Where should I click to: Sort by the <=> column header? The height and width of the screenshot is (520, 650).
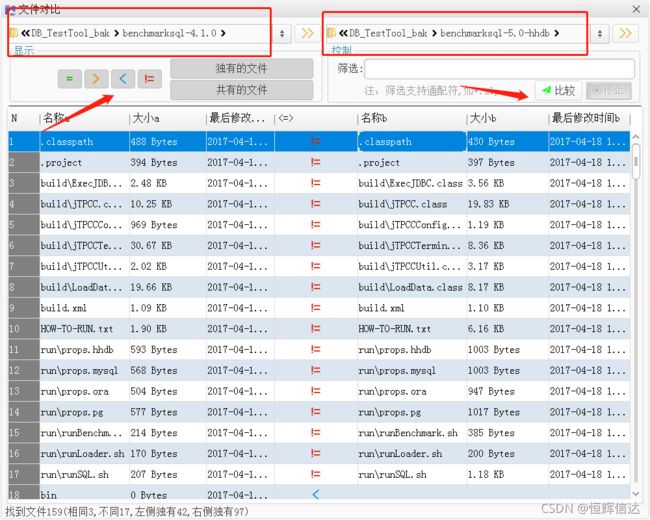tap(316, 119)
